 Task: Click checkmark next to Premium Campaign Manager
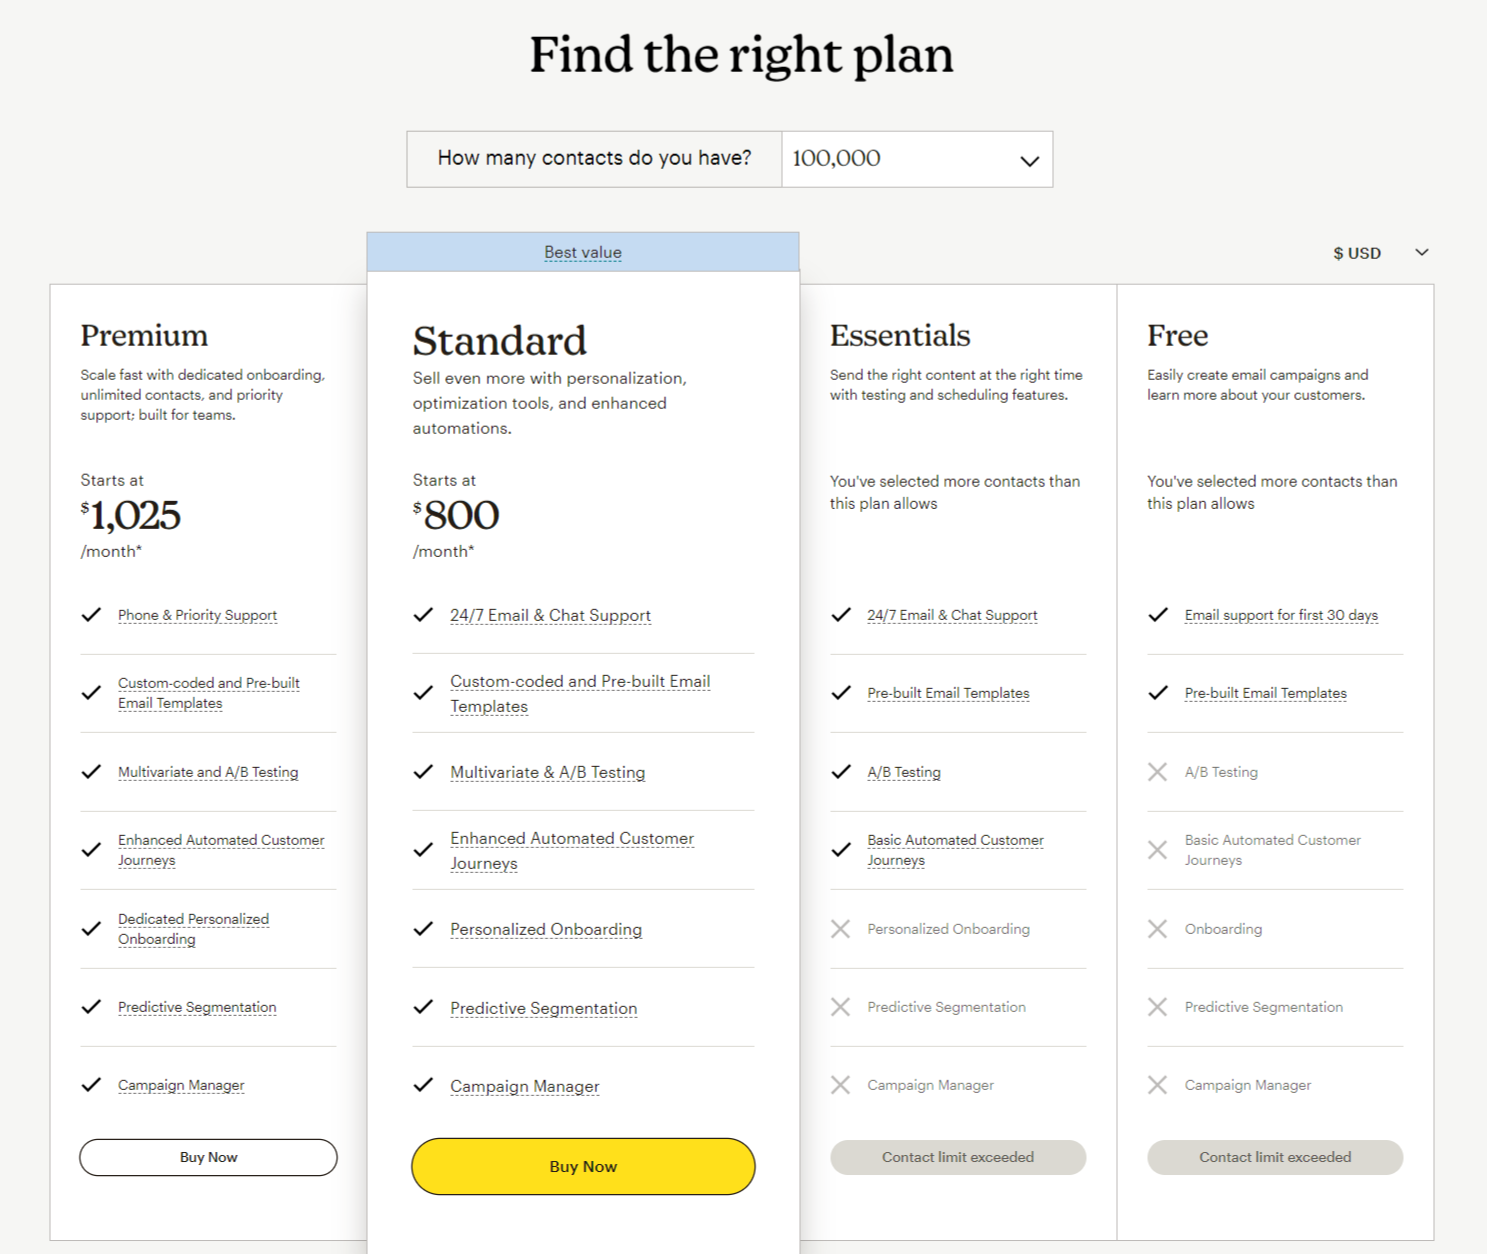tap(91, 1085)
